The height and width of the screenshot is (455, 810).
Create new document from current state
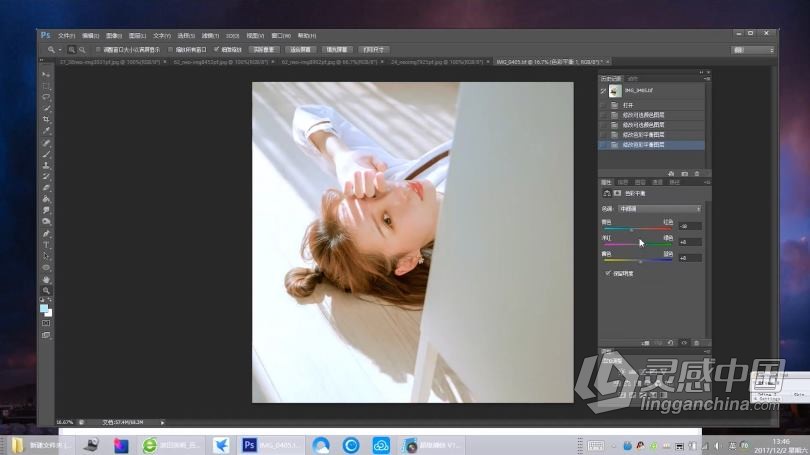click(671, 174)
